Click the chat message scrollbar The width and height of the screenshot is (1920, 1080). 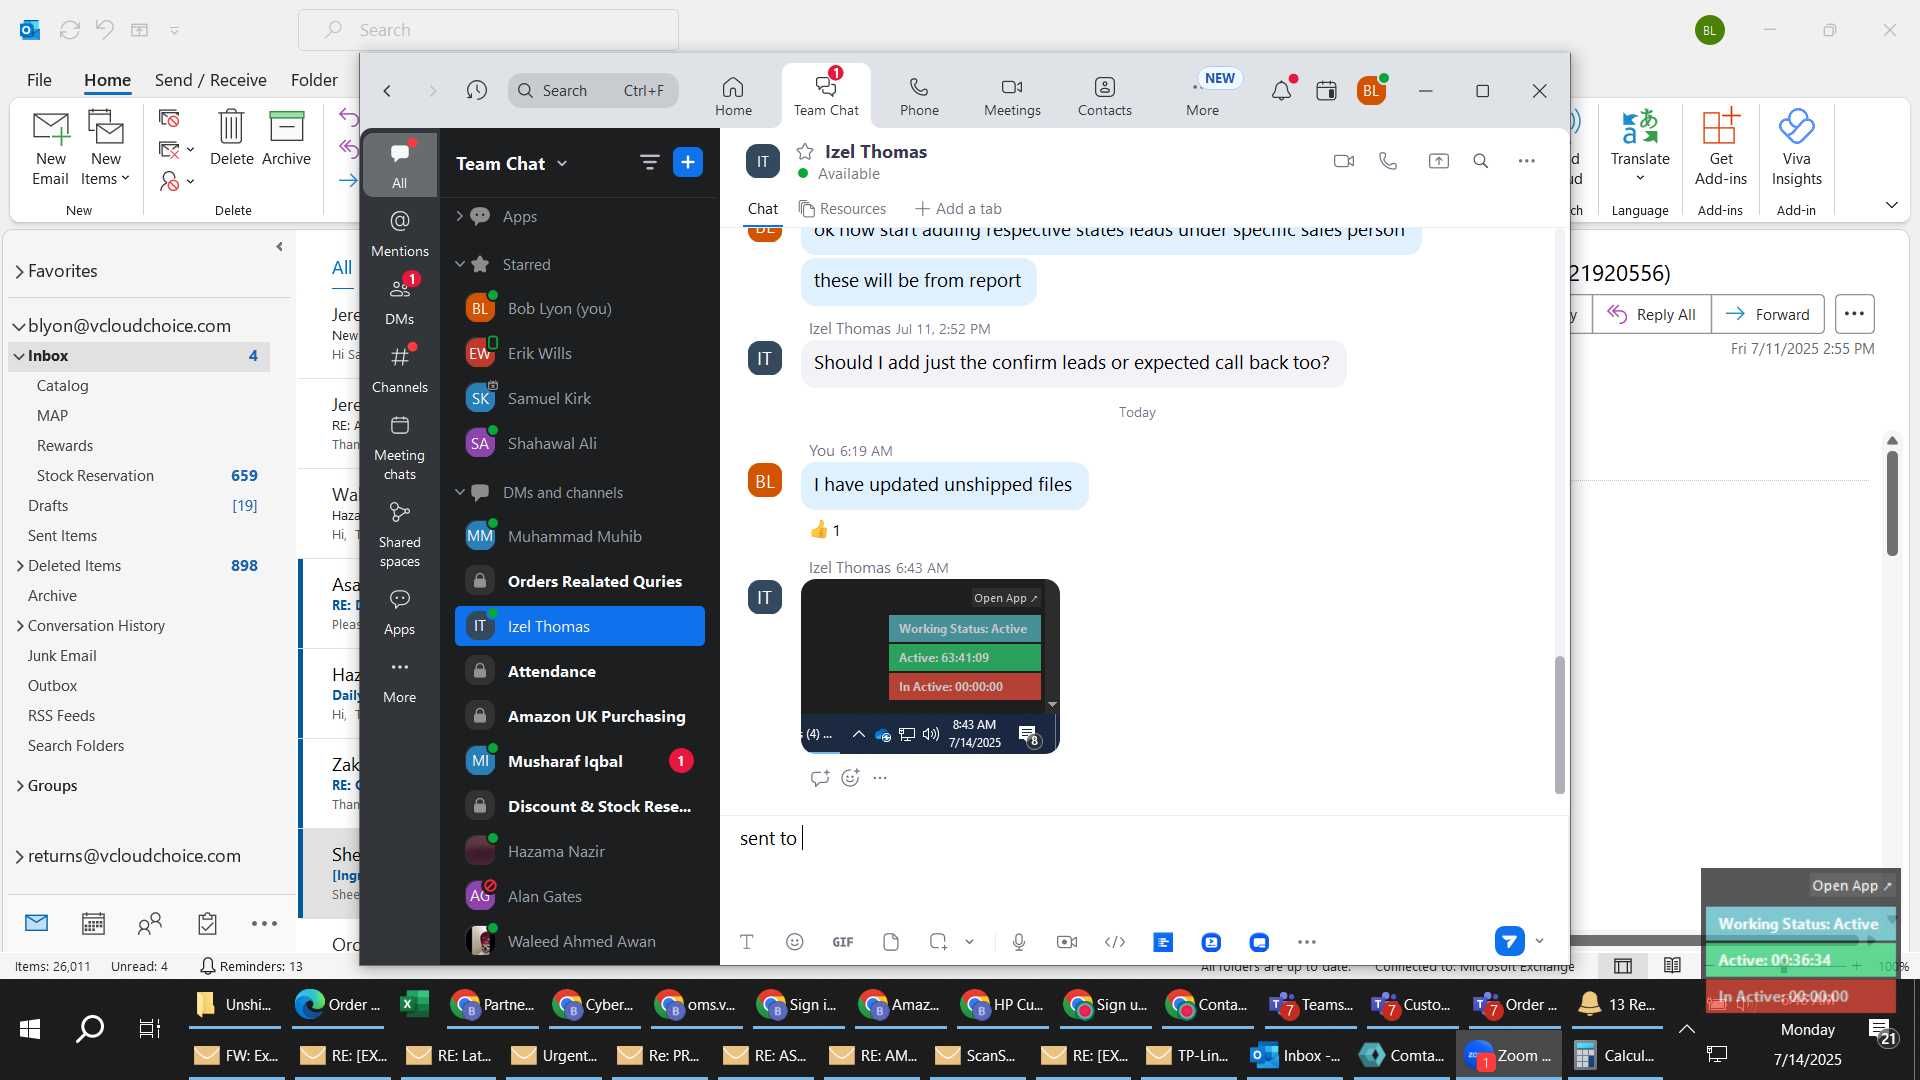coord(1559,725)
